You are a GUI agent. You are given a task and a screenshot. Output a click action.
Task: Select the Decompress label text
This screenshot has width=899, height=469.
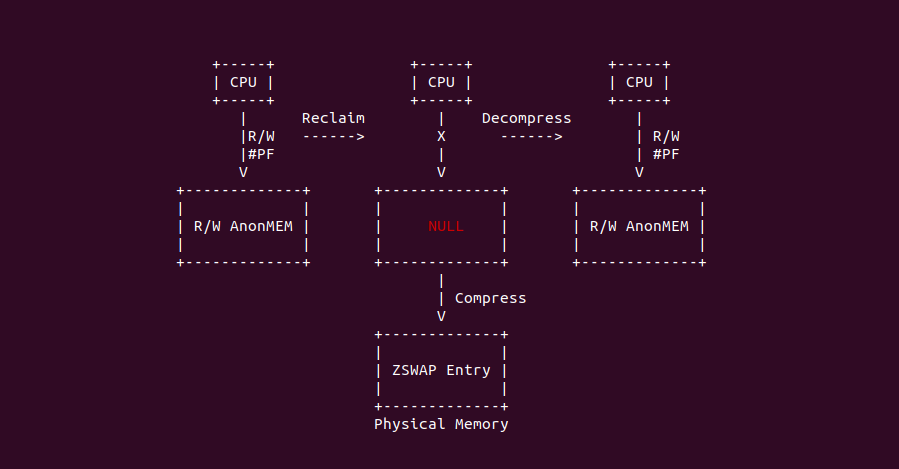click(x=526, y=118)
